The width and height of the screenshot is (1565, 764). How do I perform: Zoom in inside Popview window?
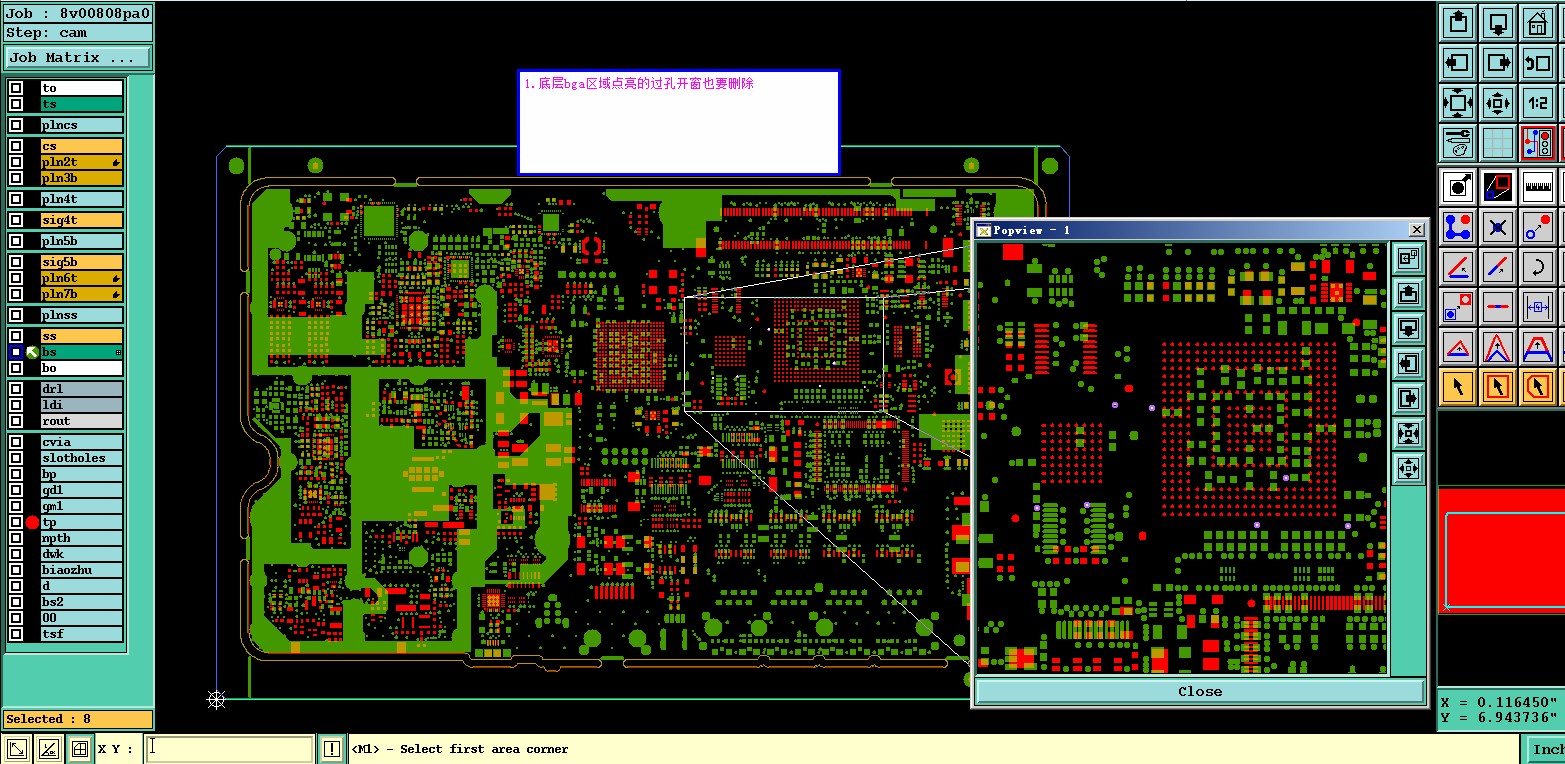pyautogui.click(x=1408, y=434)
